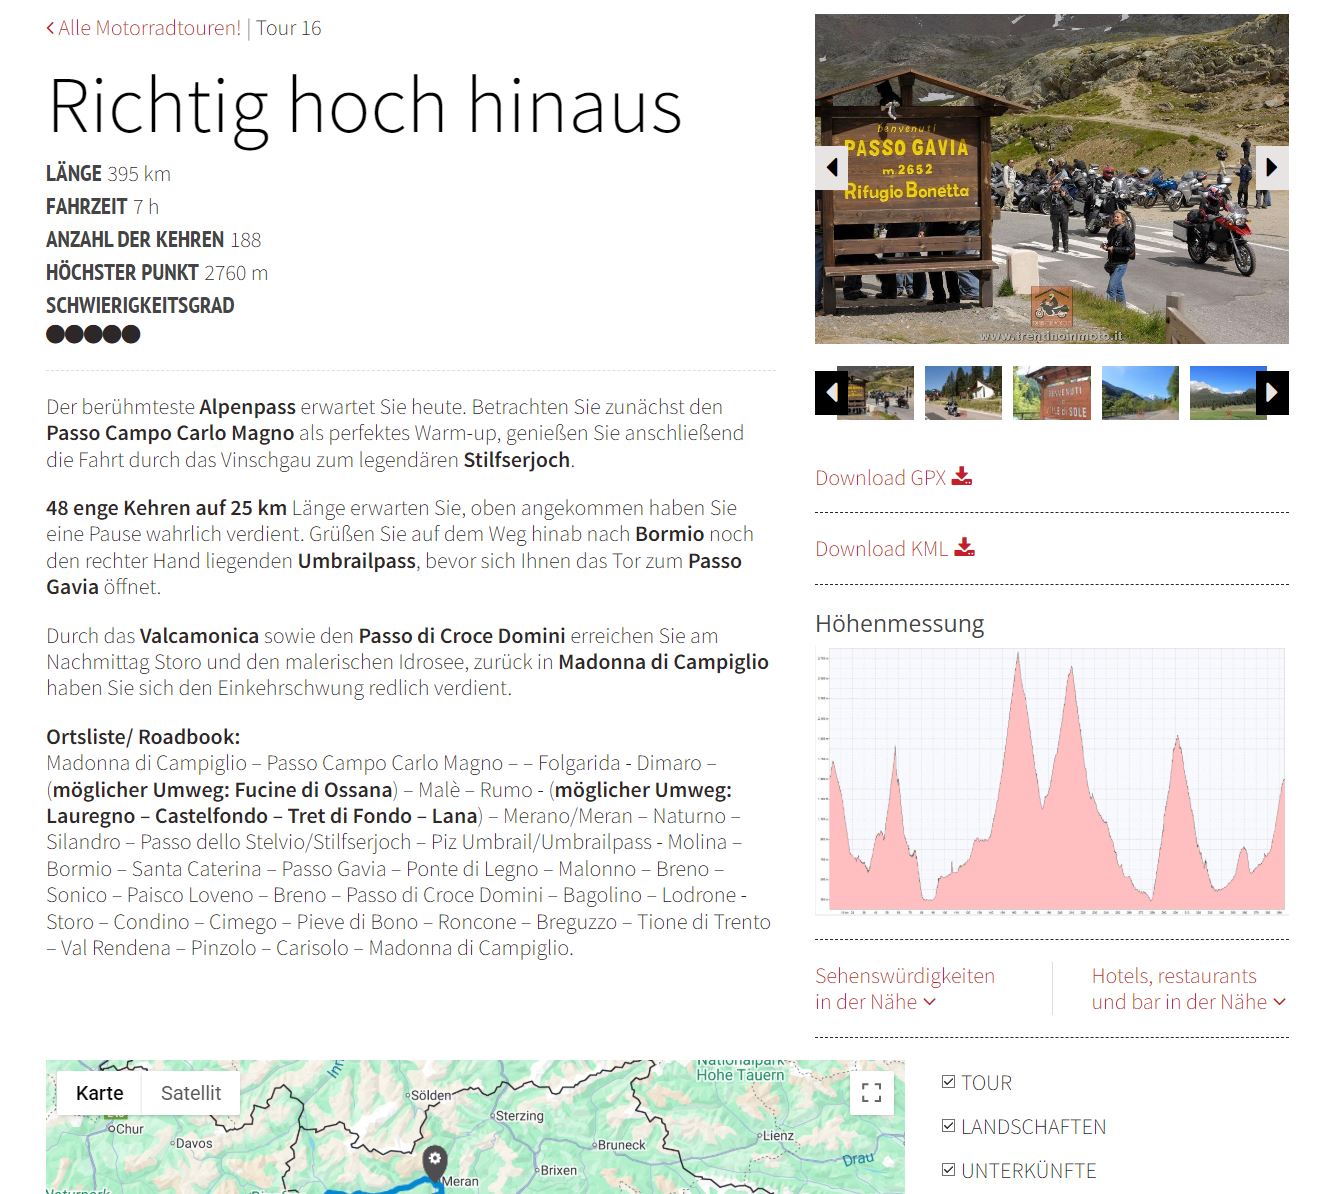Disable the UNTERKÜNFTE checkbox
This screenshot has height=1194, width=1325.
[x=948, y=1170]
